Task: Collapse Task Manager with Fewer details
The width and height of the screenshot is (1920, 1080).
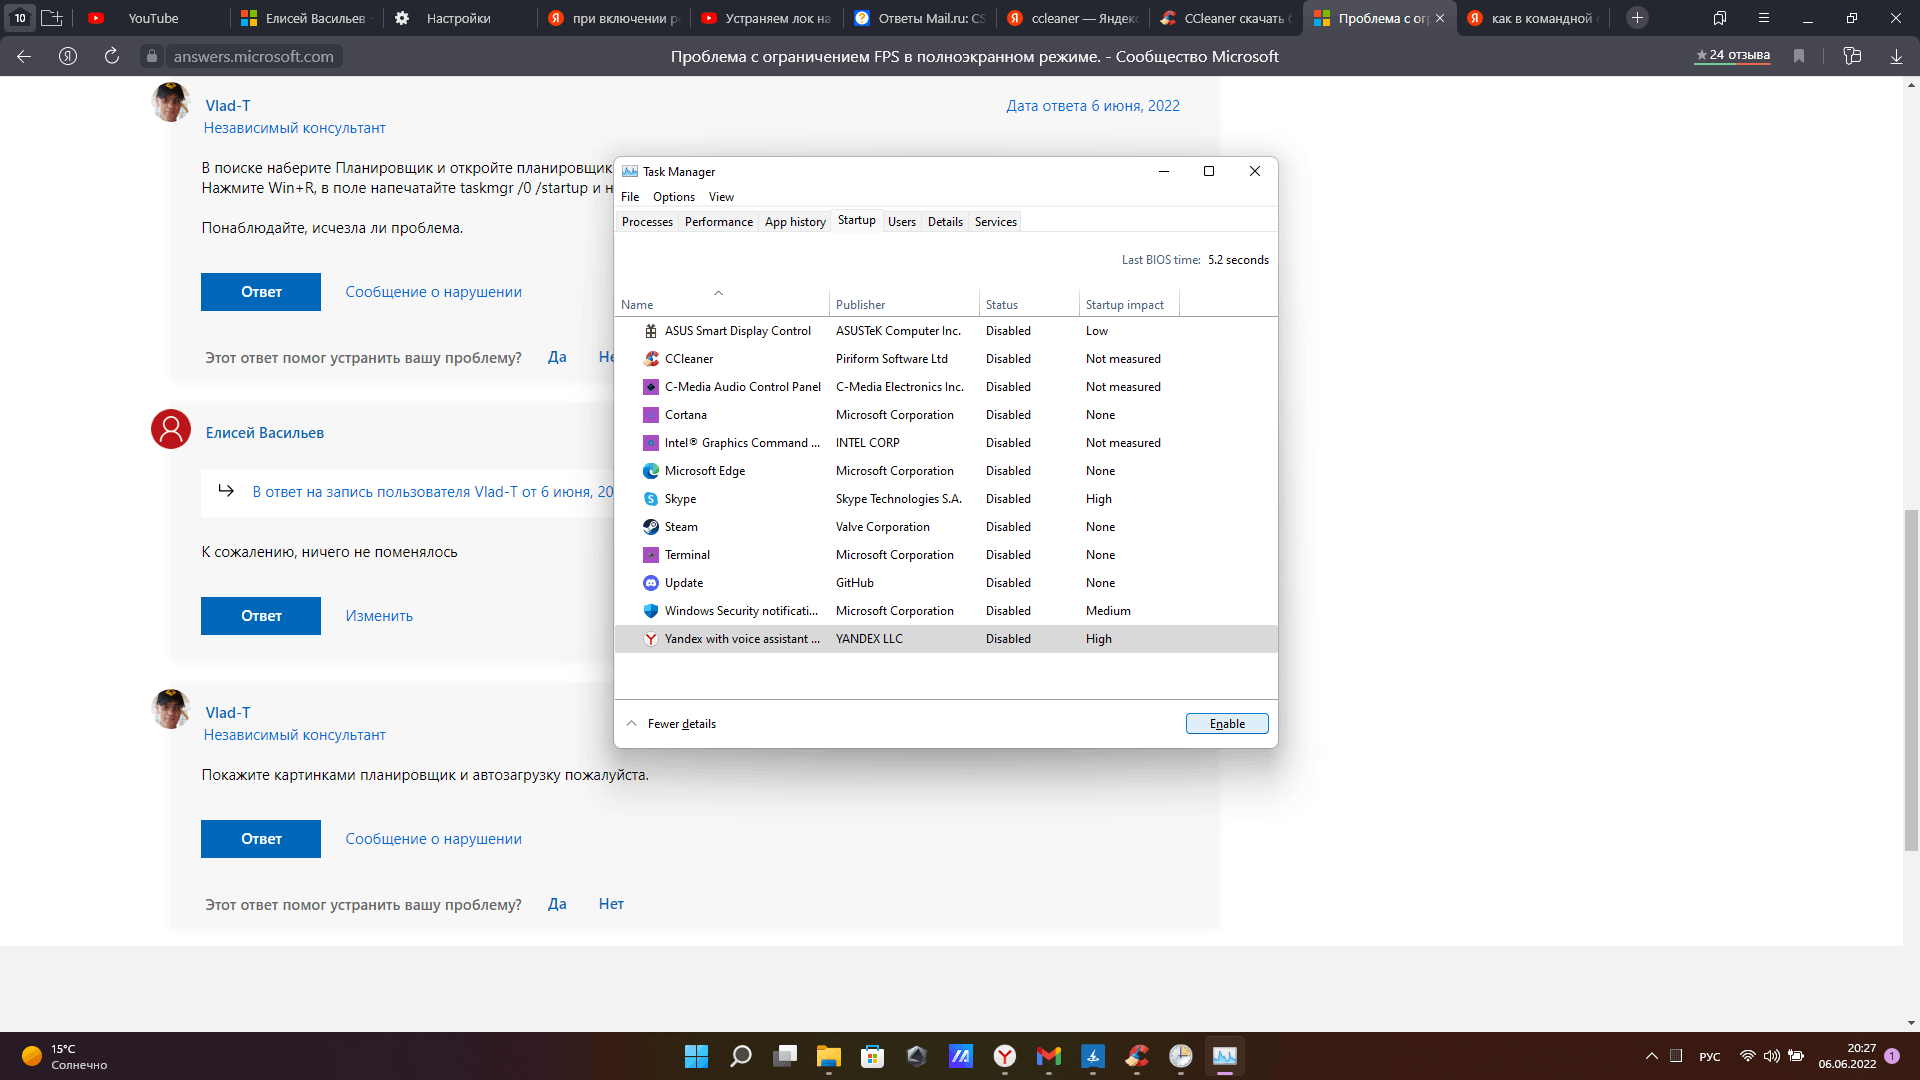Action: point(671,724)
